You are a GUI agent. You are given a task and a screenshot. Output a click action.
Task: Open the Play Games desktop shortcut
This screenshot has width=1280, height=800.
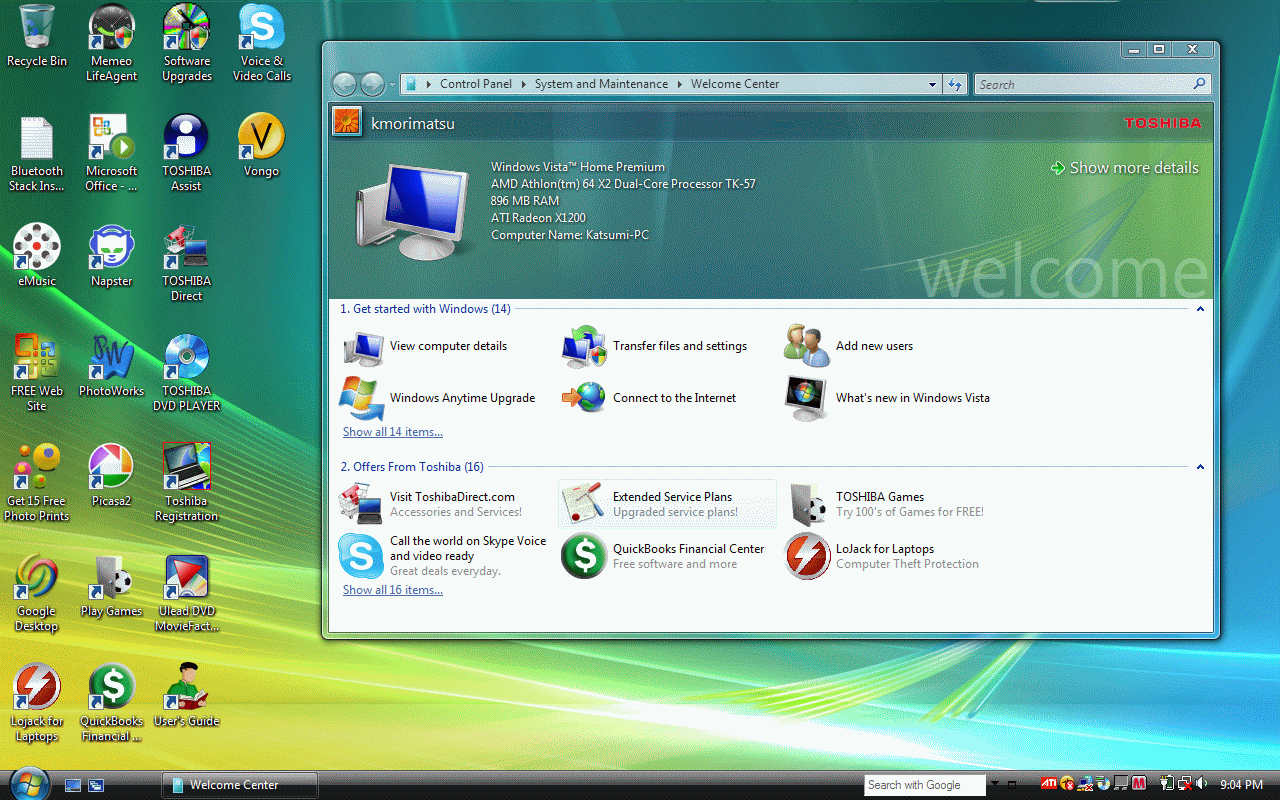click(112, 586)
